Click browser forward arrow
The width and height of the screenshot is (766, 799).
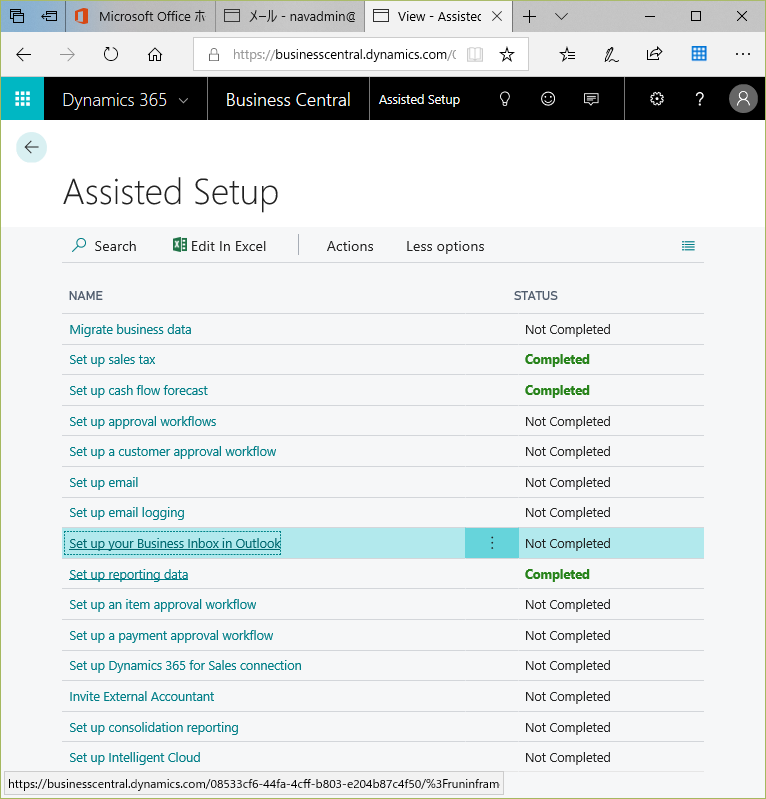(67, 55)
